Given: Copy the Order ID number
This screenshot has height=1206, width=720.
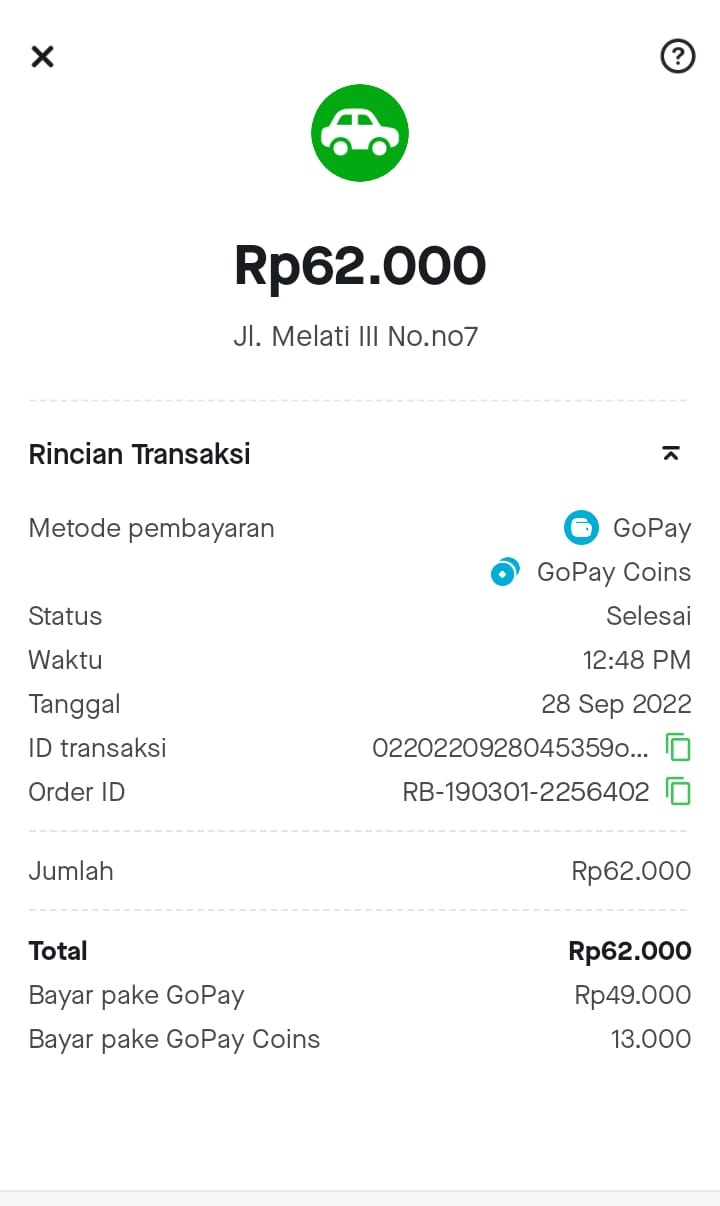Looking at the screenshot, I should [678, 792].
